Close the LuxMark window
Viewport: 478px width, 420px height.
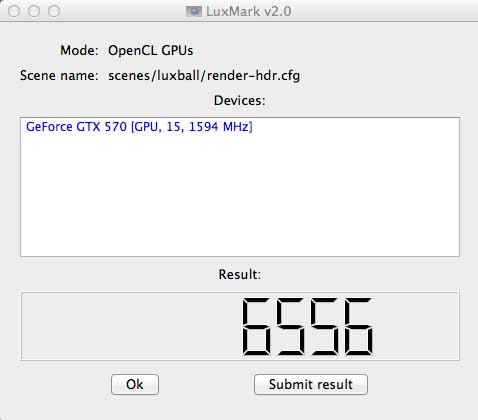[x=14, y=11]
